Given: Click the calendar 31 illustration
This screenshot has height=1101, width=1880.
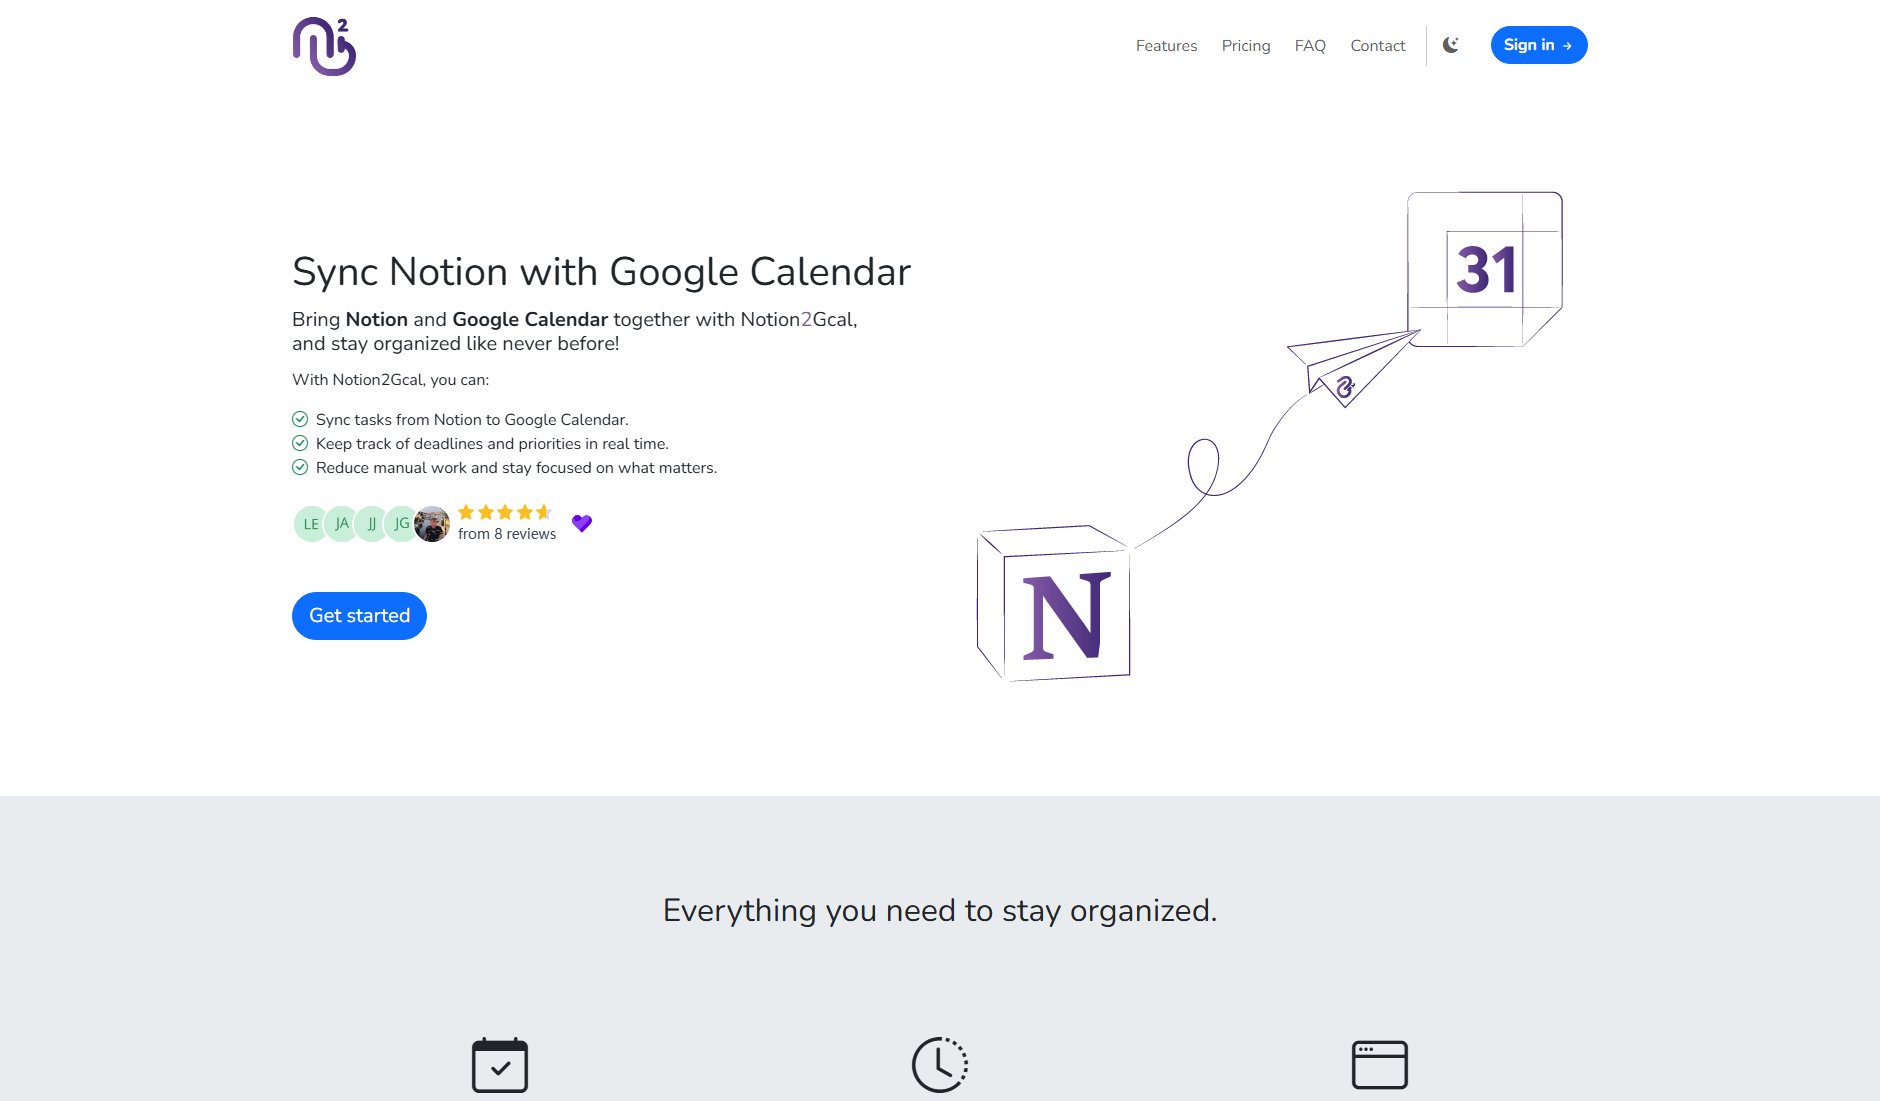Looking at the screenshot, I should 1485,269.
